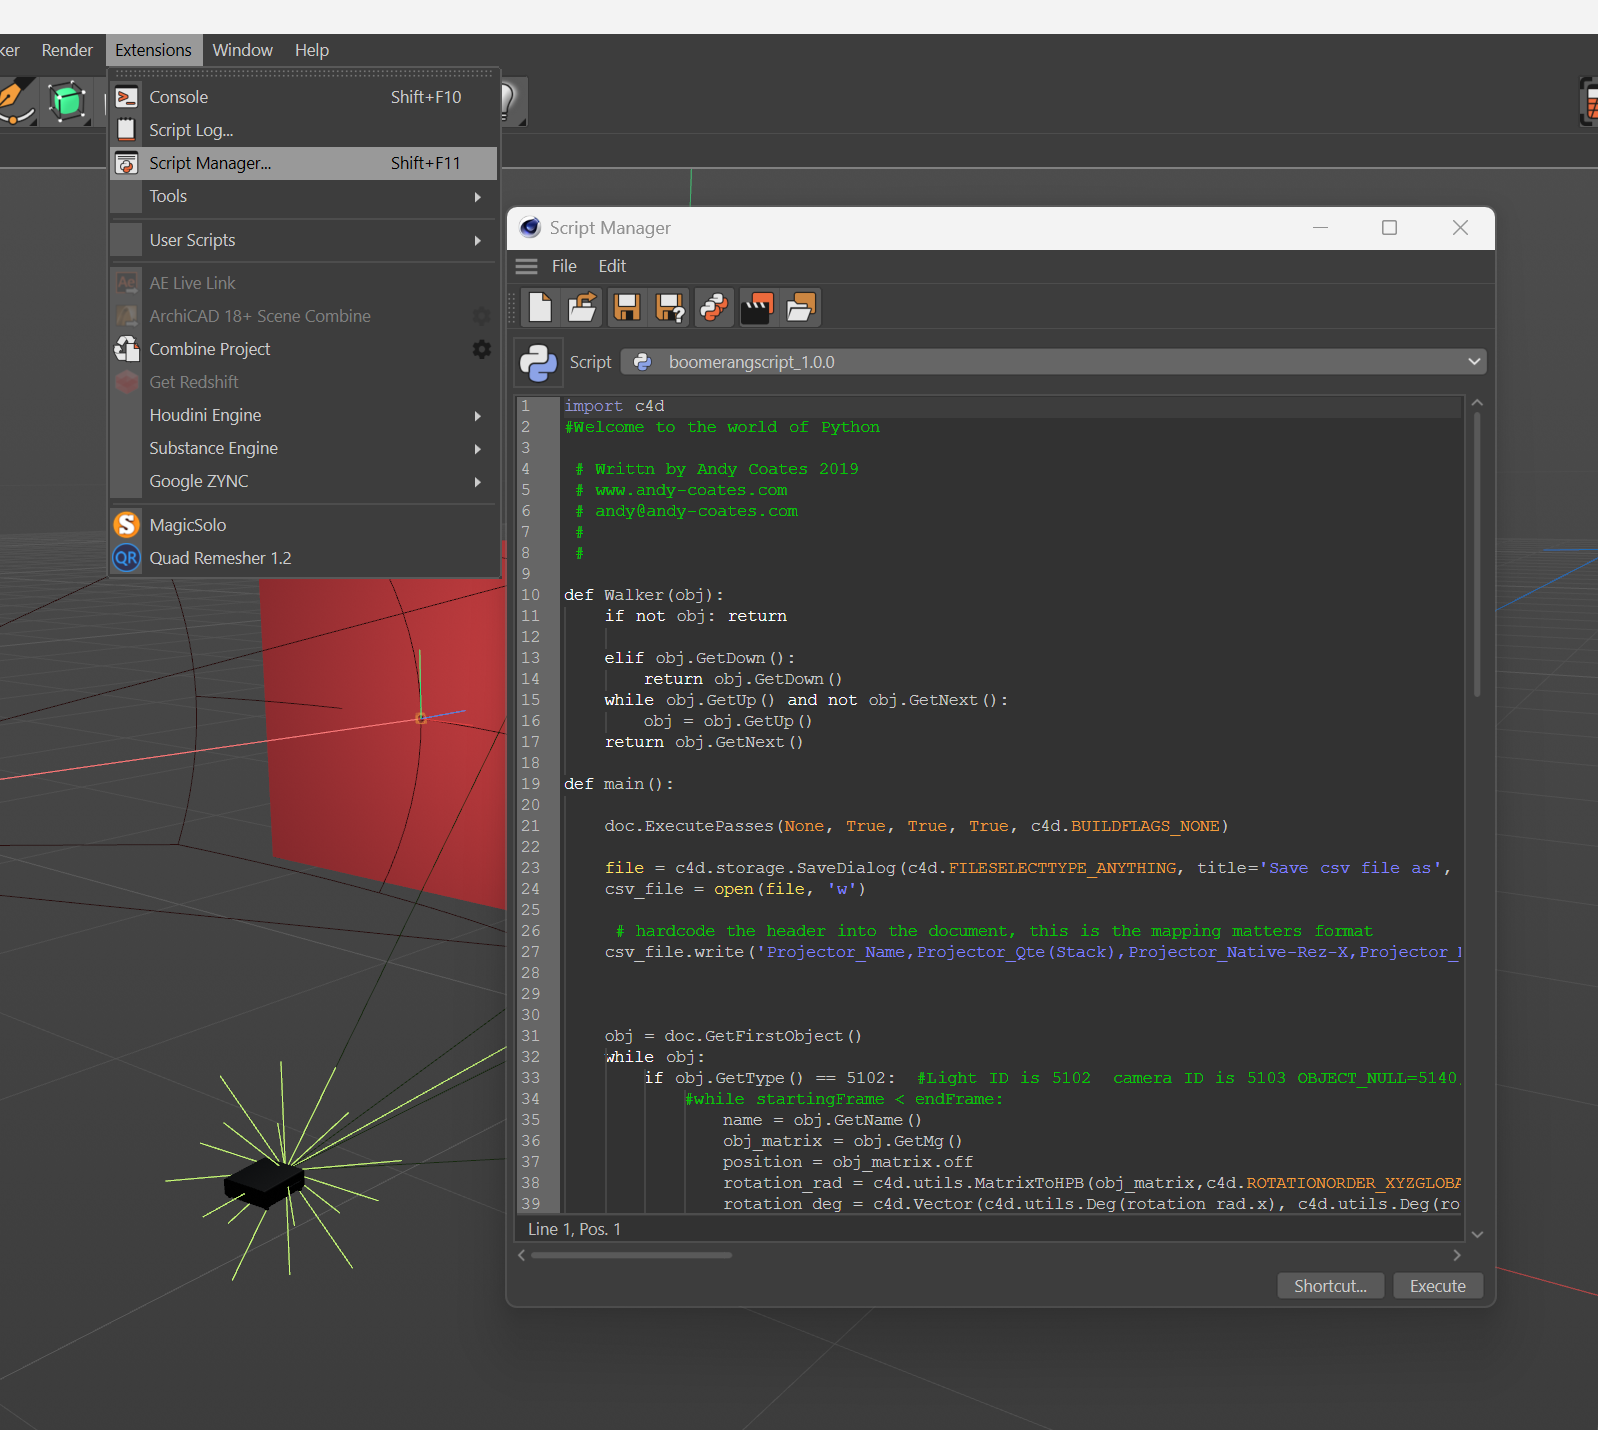Open the Edit menu in Script Manager
This screenshot has height=1430, width=1598.
click(x=612, y=266)
